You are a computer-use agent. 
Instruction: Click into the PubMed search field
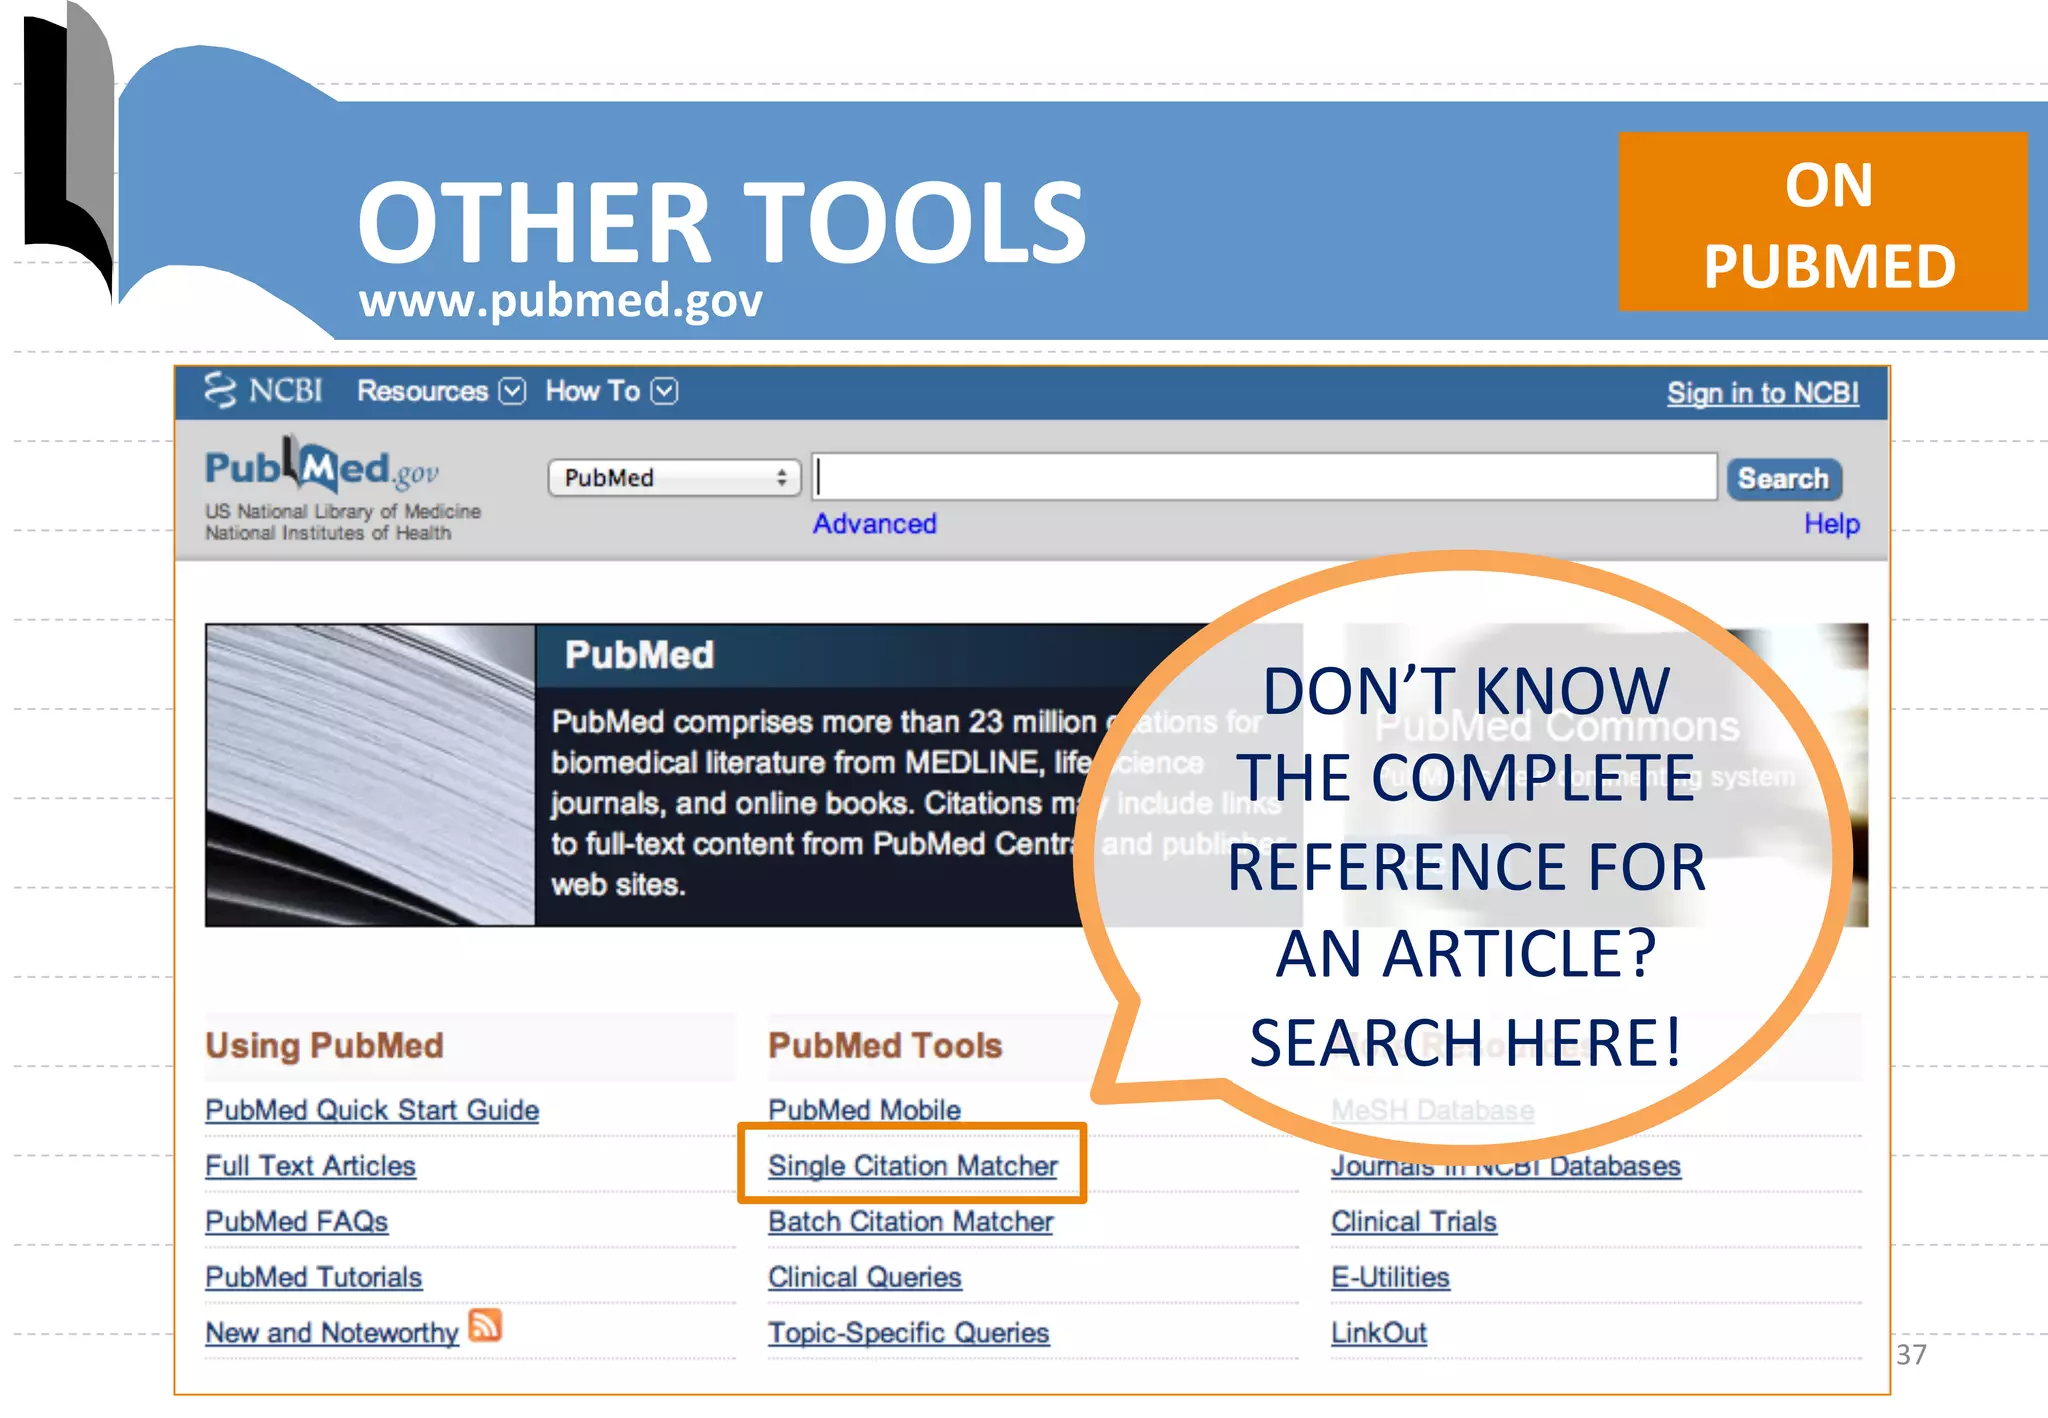click(1265, 477)
